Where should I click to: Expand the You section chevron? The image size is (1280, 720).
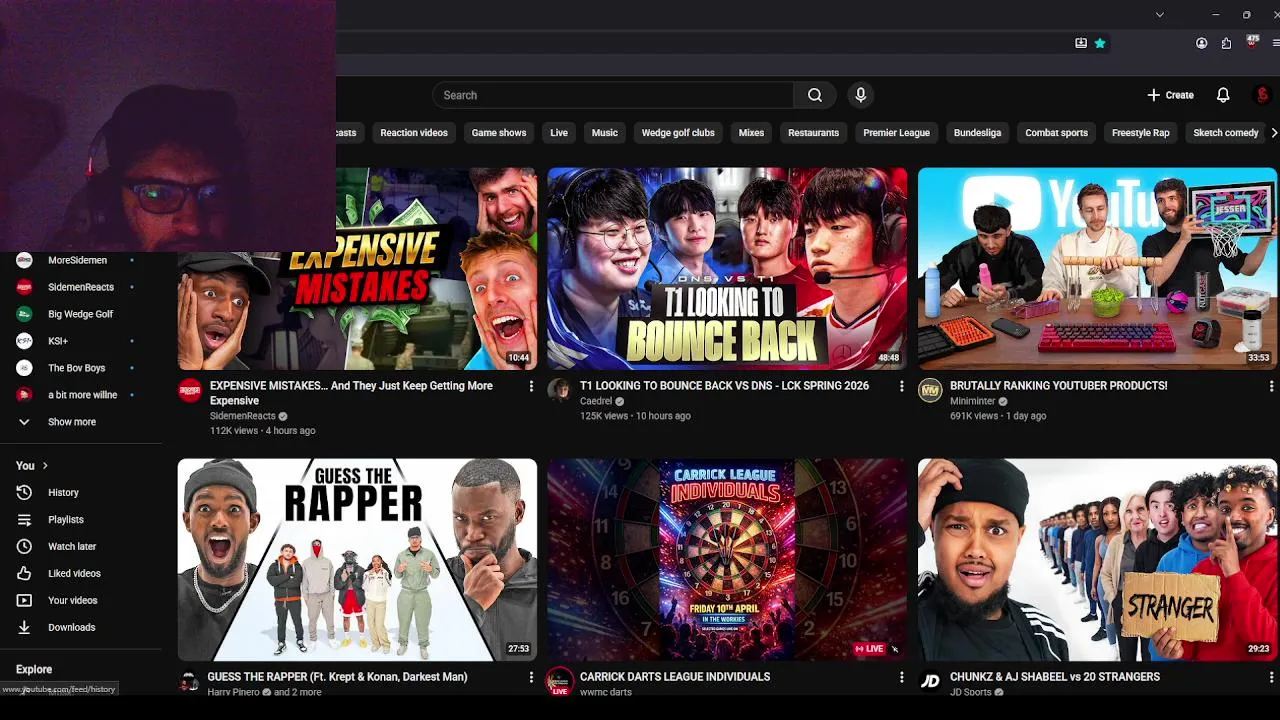[45, 466]
